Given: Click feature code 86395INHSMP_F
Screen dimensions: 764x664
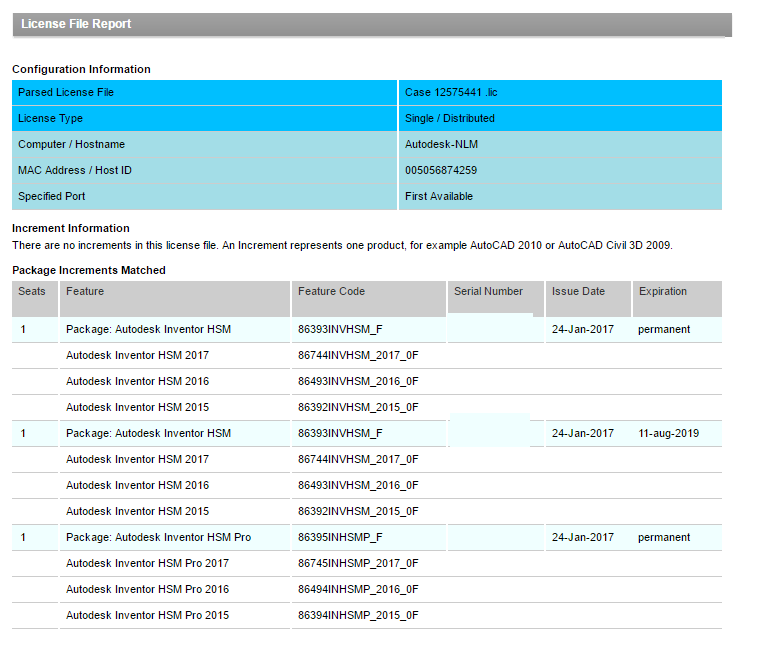Looking at the screenshot, I should [340, 537].
